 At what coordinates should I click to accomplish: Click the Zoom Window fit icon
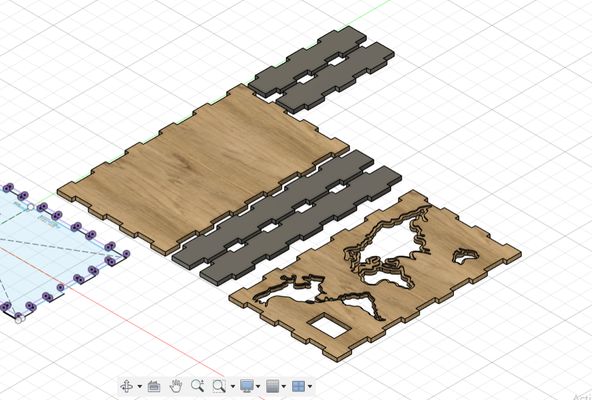219,386
